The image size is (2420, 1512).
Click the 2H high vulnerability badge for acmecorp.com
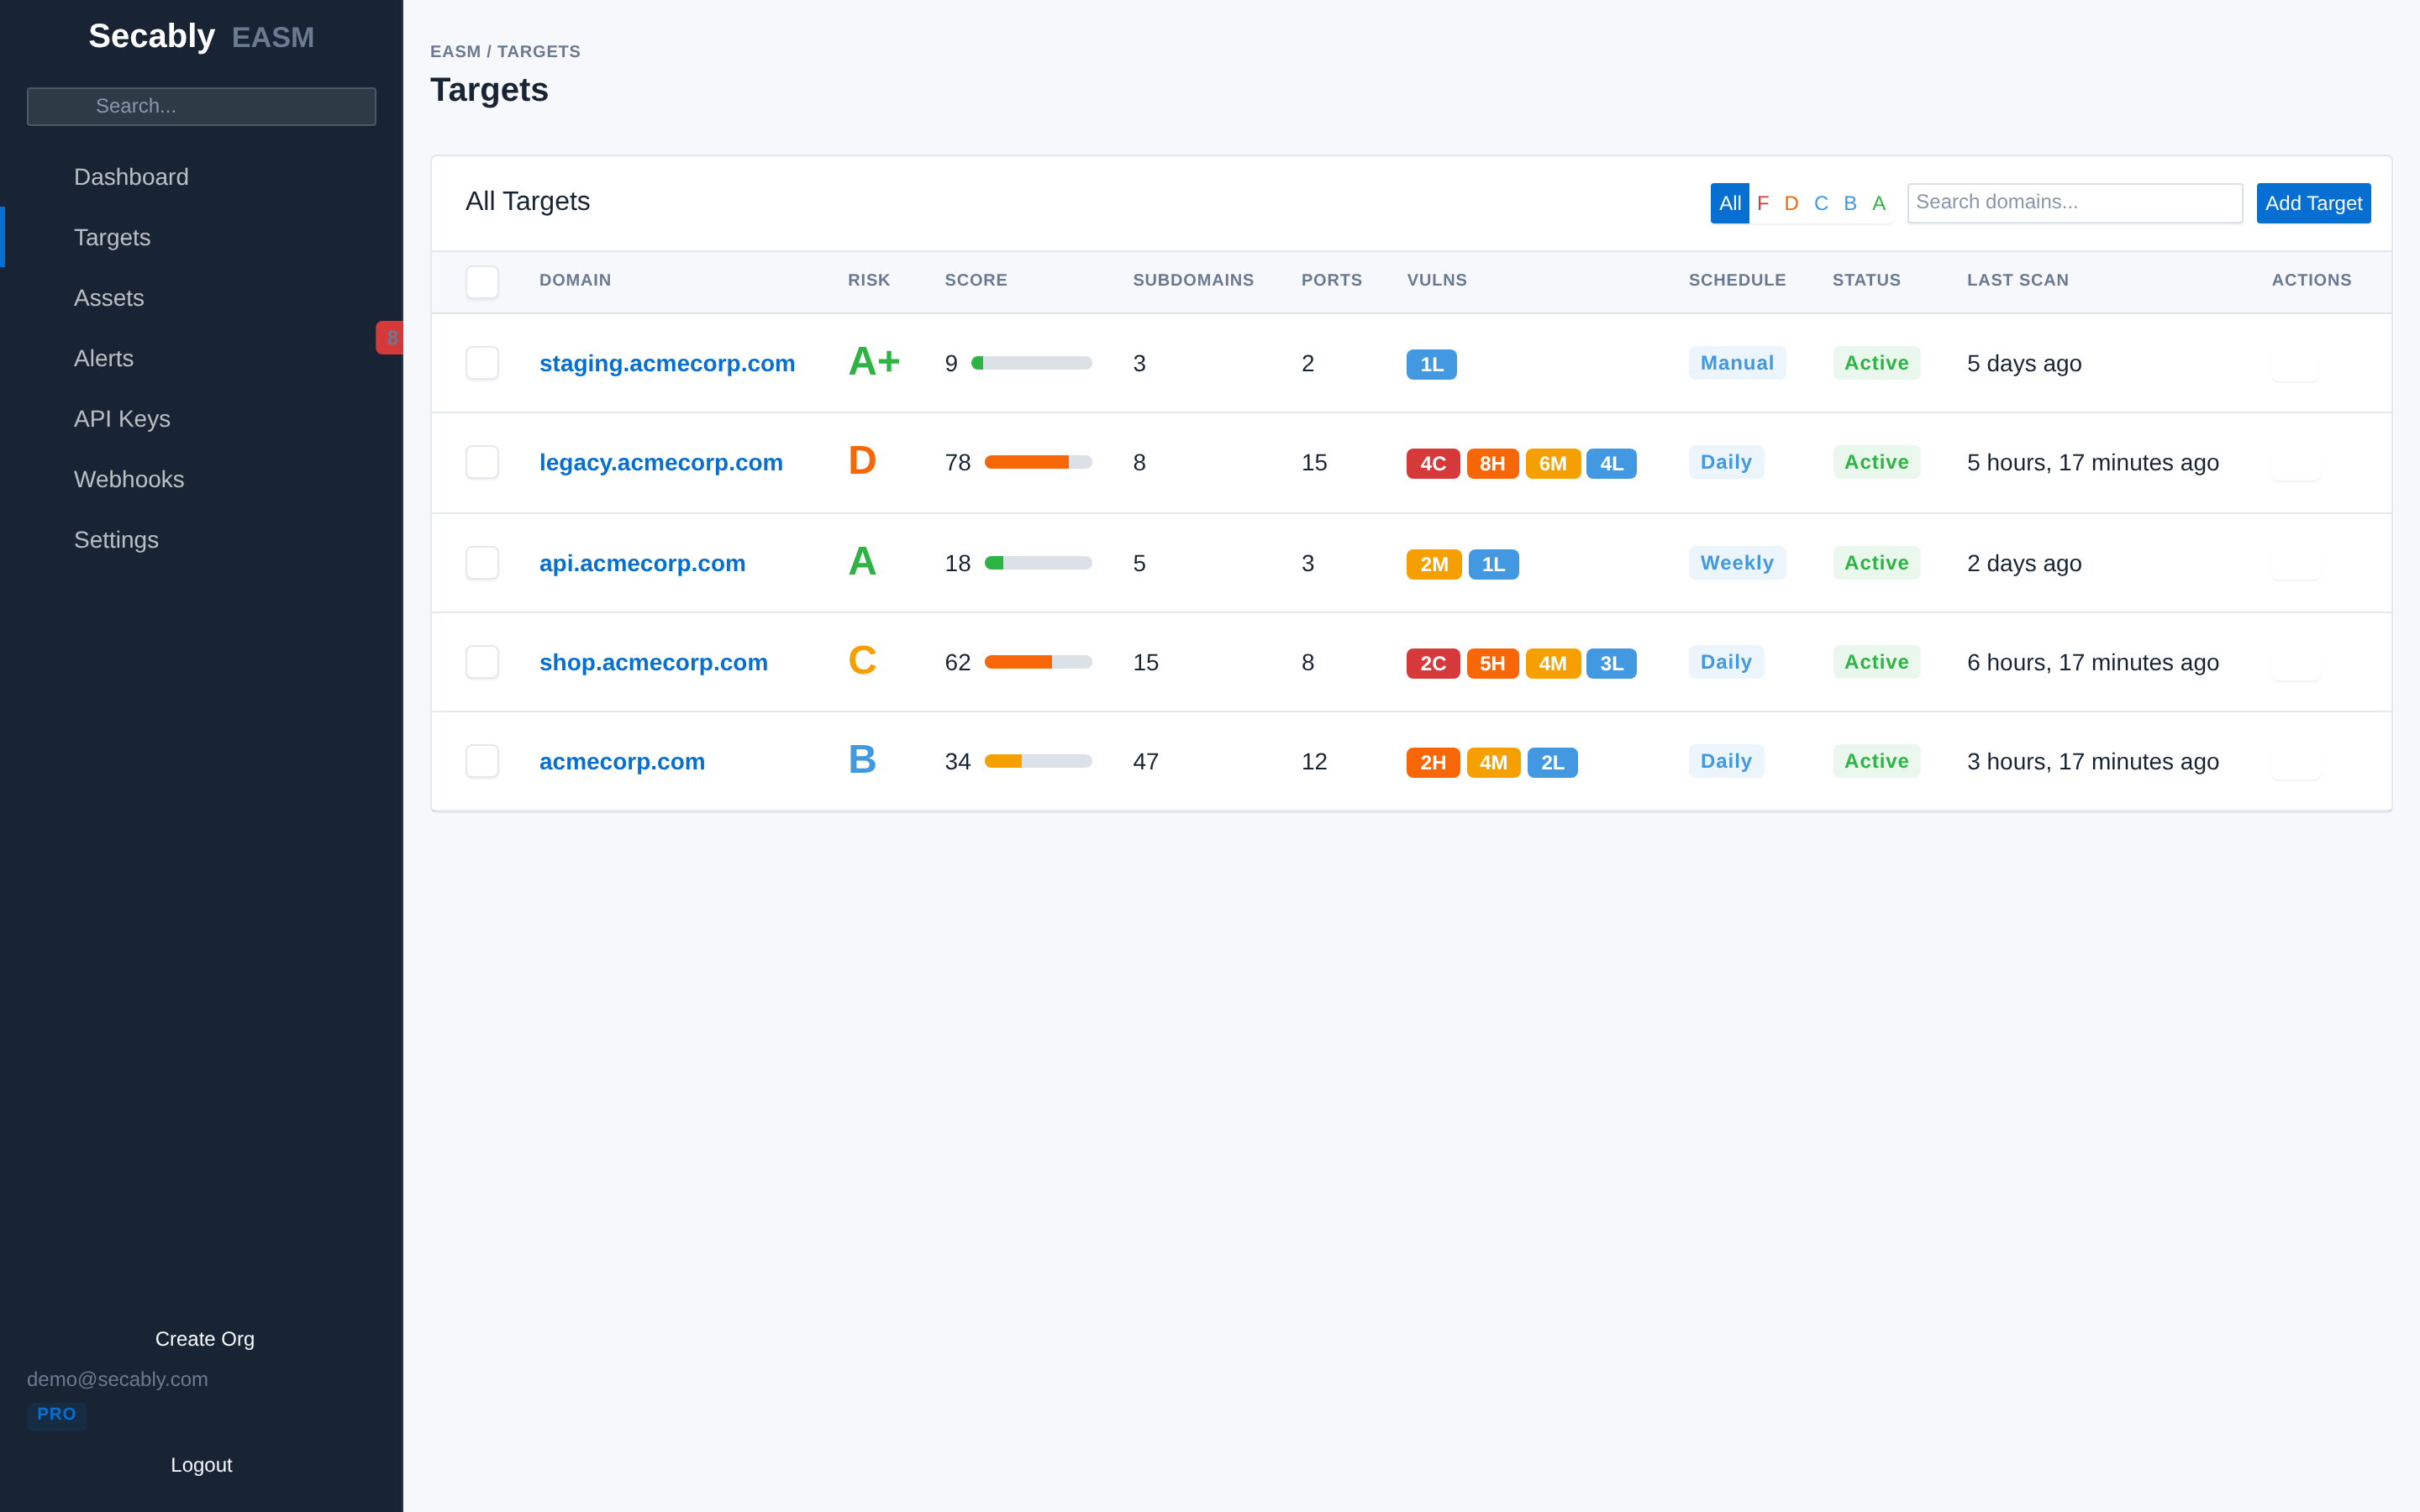(x=1432, y=761)
